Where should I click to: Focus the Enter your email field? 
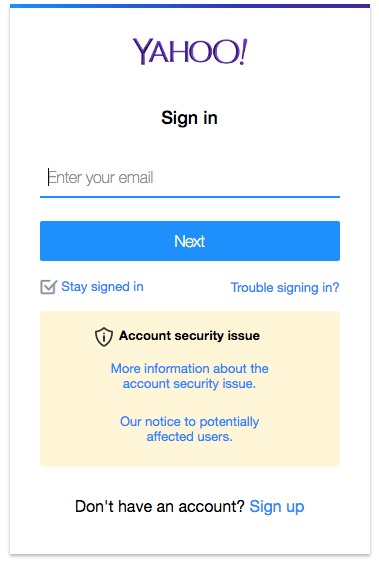190,179
